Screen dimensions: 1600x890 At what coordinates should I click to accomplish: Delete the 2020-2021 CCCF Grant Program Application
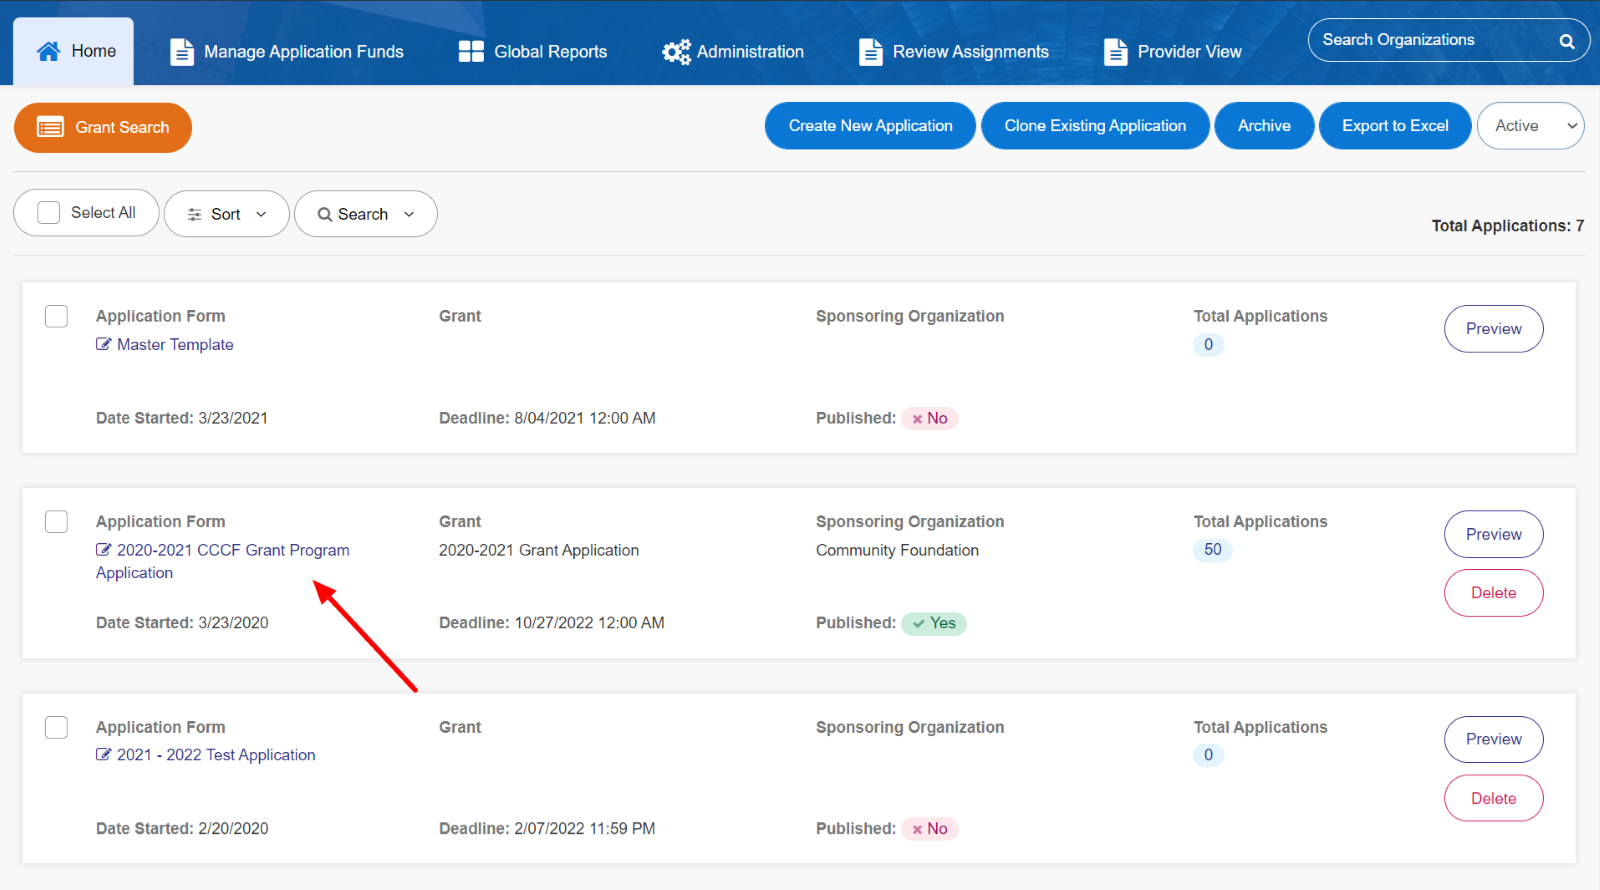pyautogui.click(x=1493, y=593)
